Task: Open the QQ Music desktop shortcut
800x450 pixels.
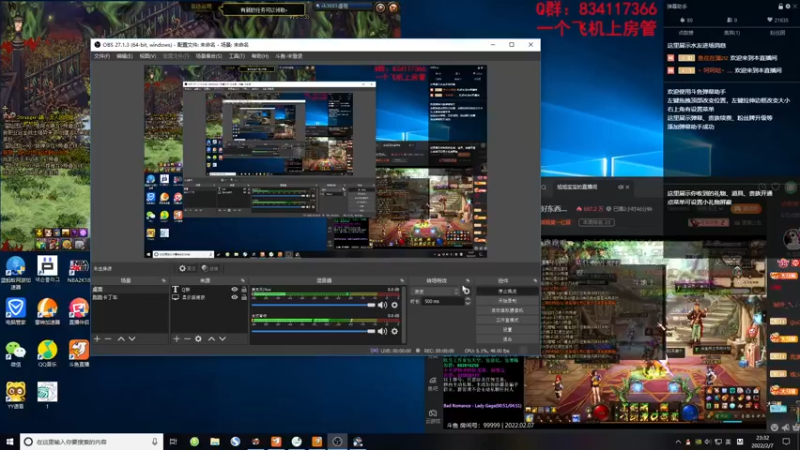Action: pyautogui.click(x=47, y=354)
